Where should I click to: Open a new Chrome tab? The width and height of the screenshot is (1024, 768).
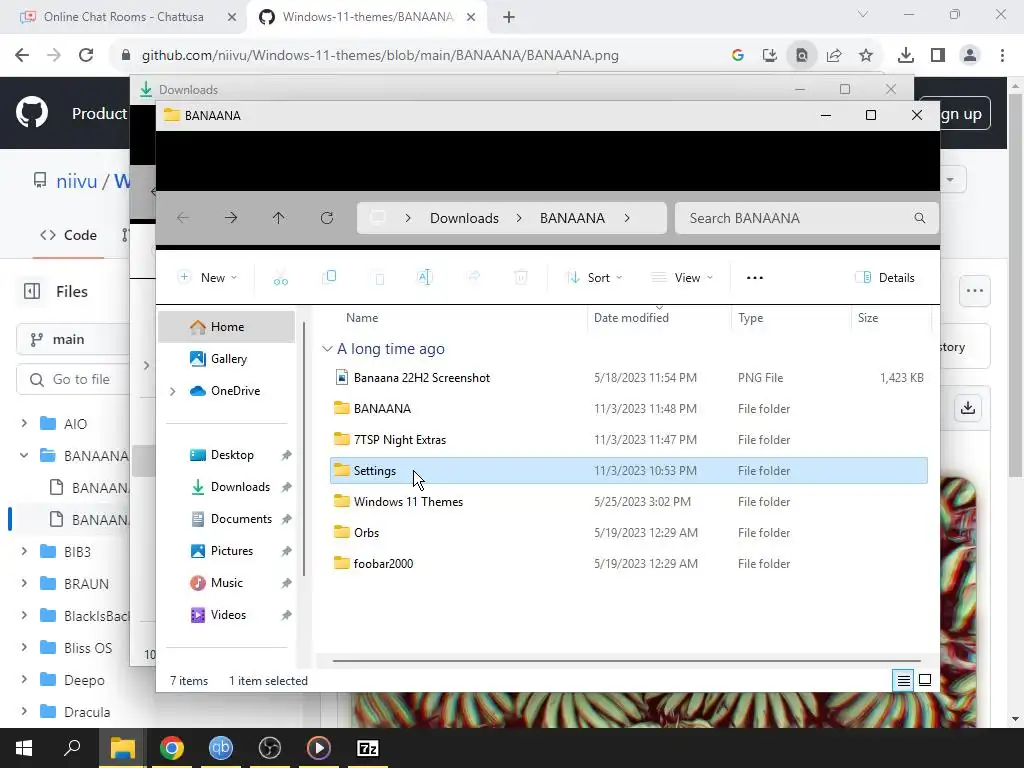tap(509, 18)
